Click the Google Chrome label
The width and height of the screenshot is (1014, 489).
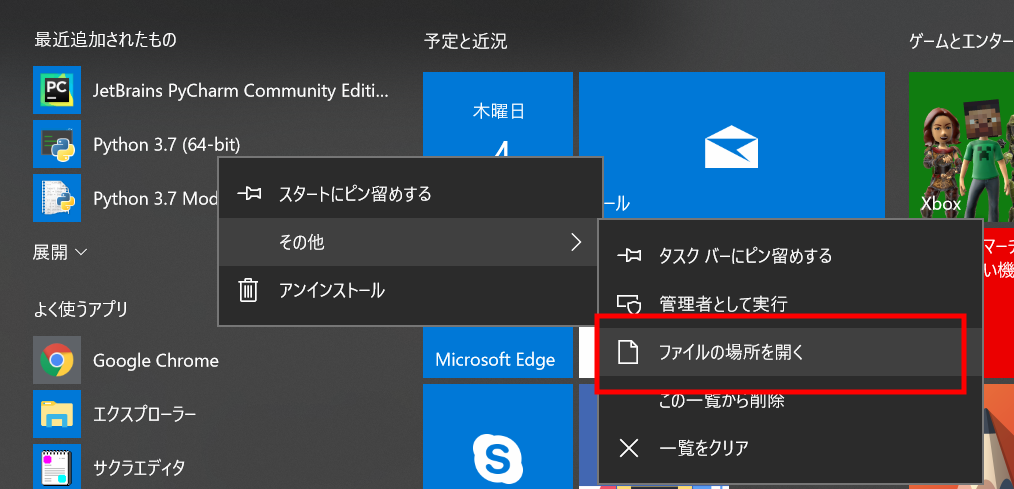[156, 360]
